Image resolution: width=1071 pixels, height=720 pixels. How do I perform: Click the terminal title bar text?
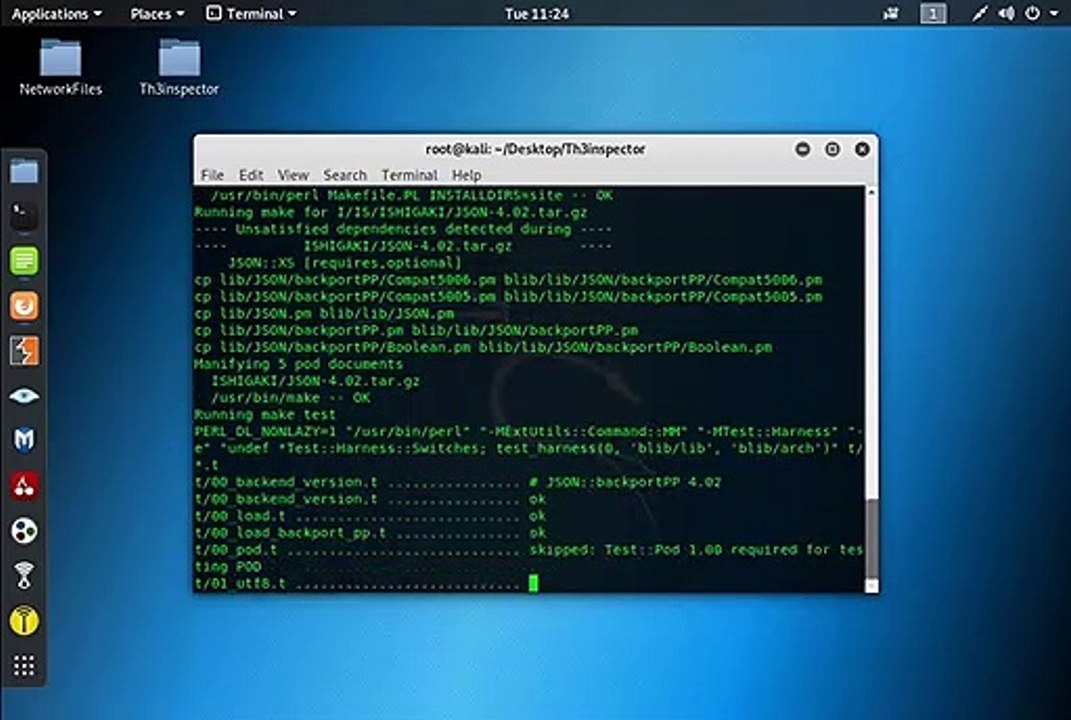(x=536, y=149)
